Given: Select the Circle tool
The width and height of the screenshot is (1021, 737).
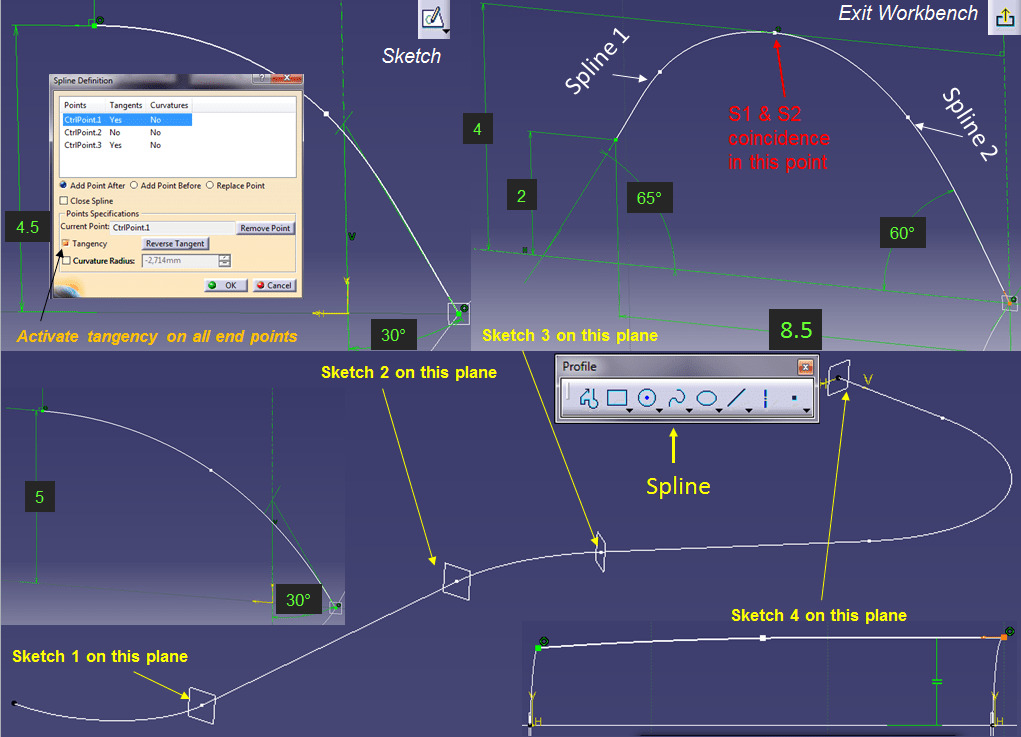Looking at the screenshot, I should click(x=647, y=398).
